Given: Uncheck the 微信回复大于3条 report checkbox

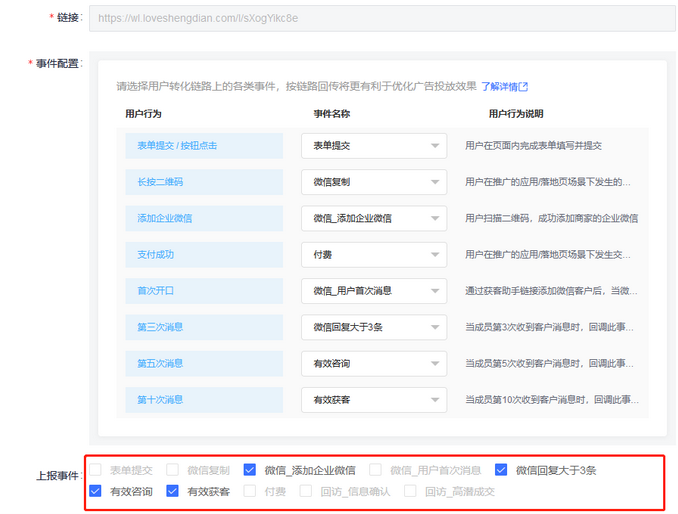Looking at the screenshot, I should [501, 469].
